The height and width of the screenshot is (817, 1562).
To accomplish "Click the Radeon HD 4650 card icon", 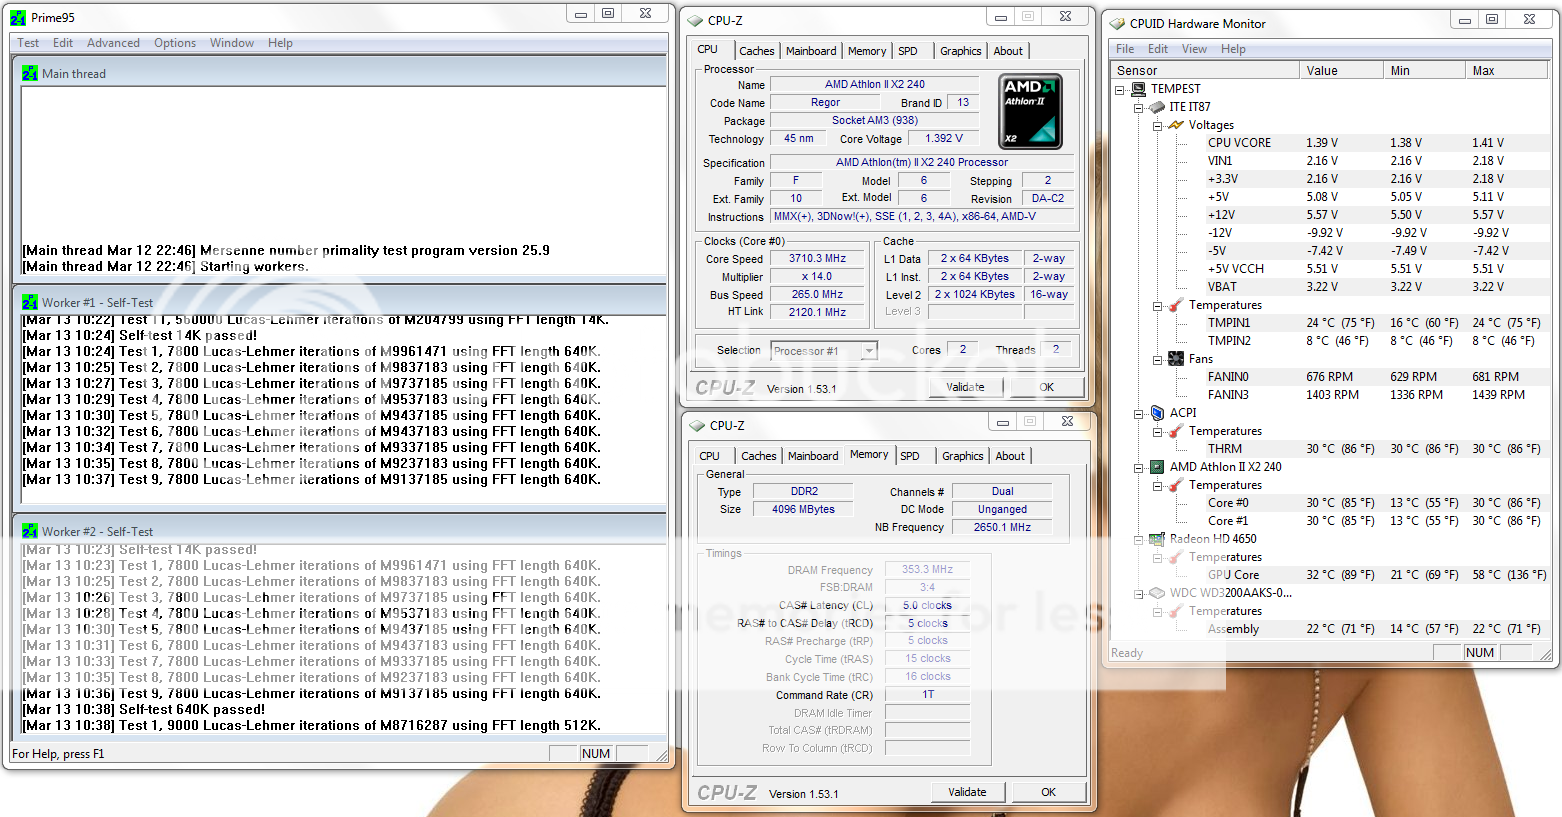I will tap(1157, 538).
